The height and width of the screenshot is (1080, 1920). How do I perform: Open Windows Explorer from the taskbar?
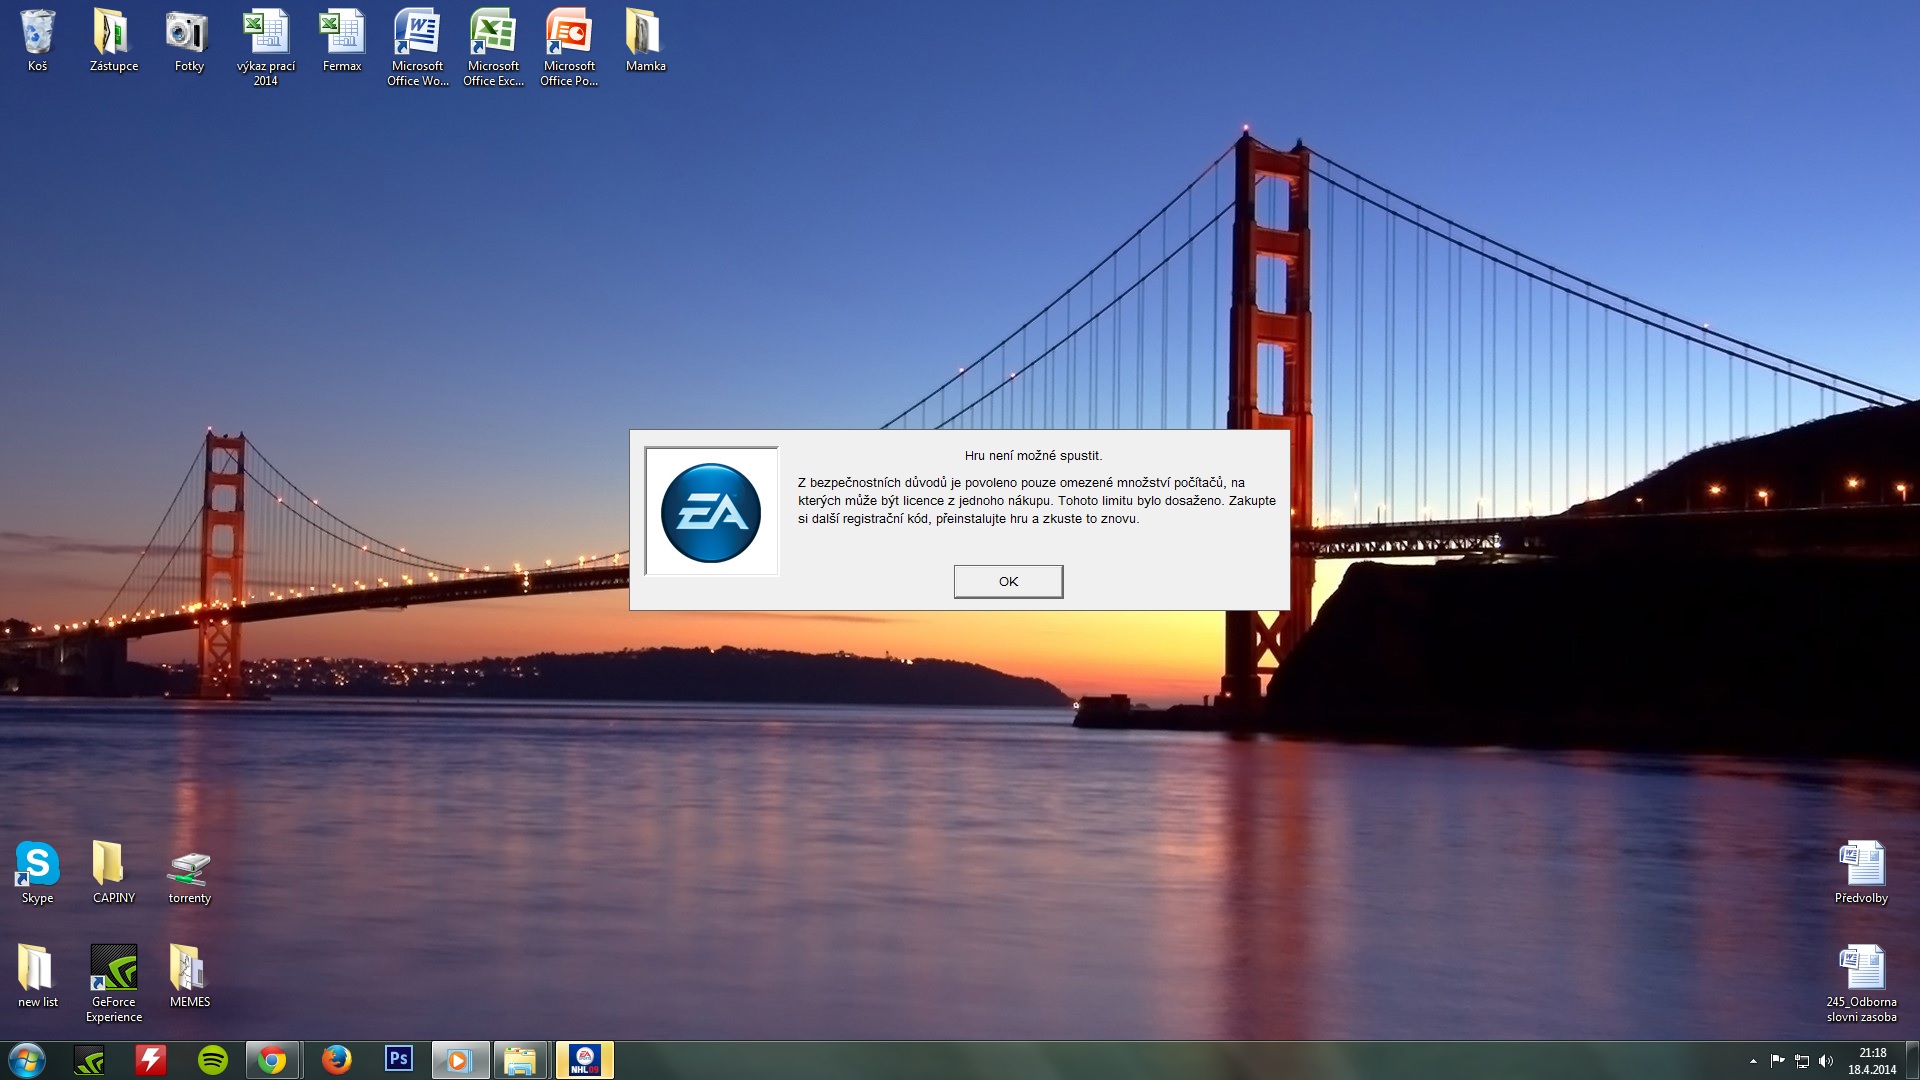[x=520, y=1060]
